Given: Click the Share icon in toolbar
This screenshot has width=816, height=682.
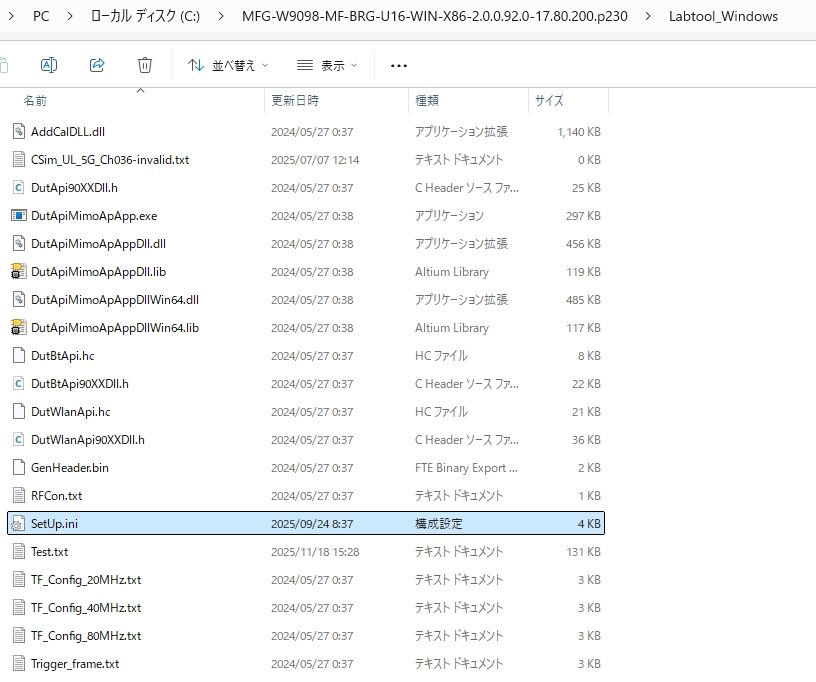Looking at the screenshot, I should (x=97, y=65).
